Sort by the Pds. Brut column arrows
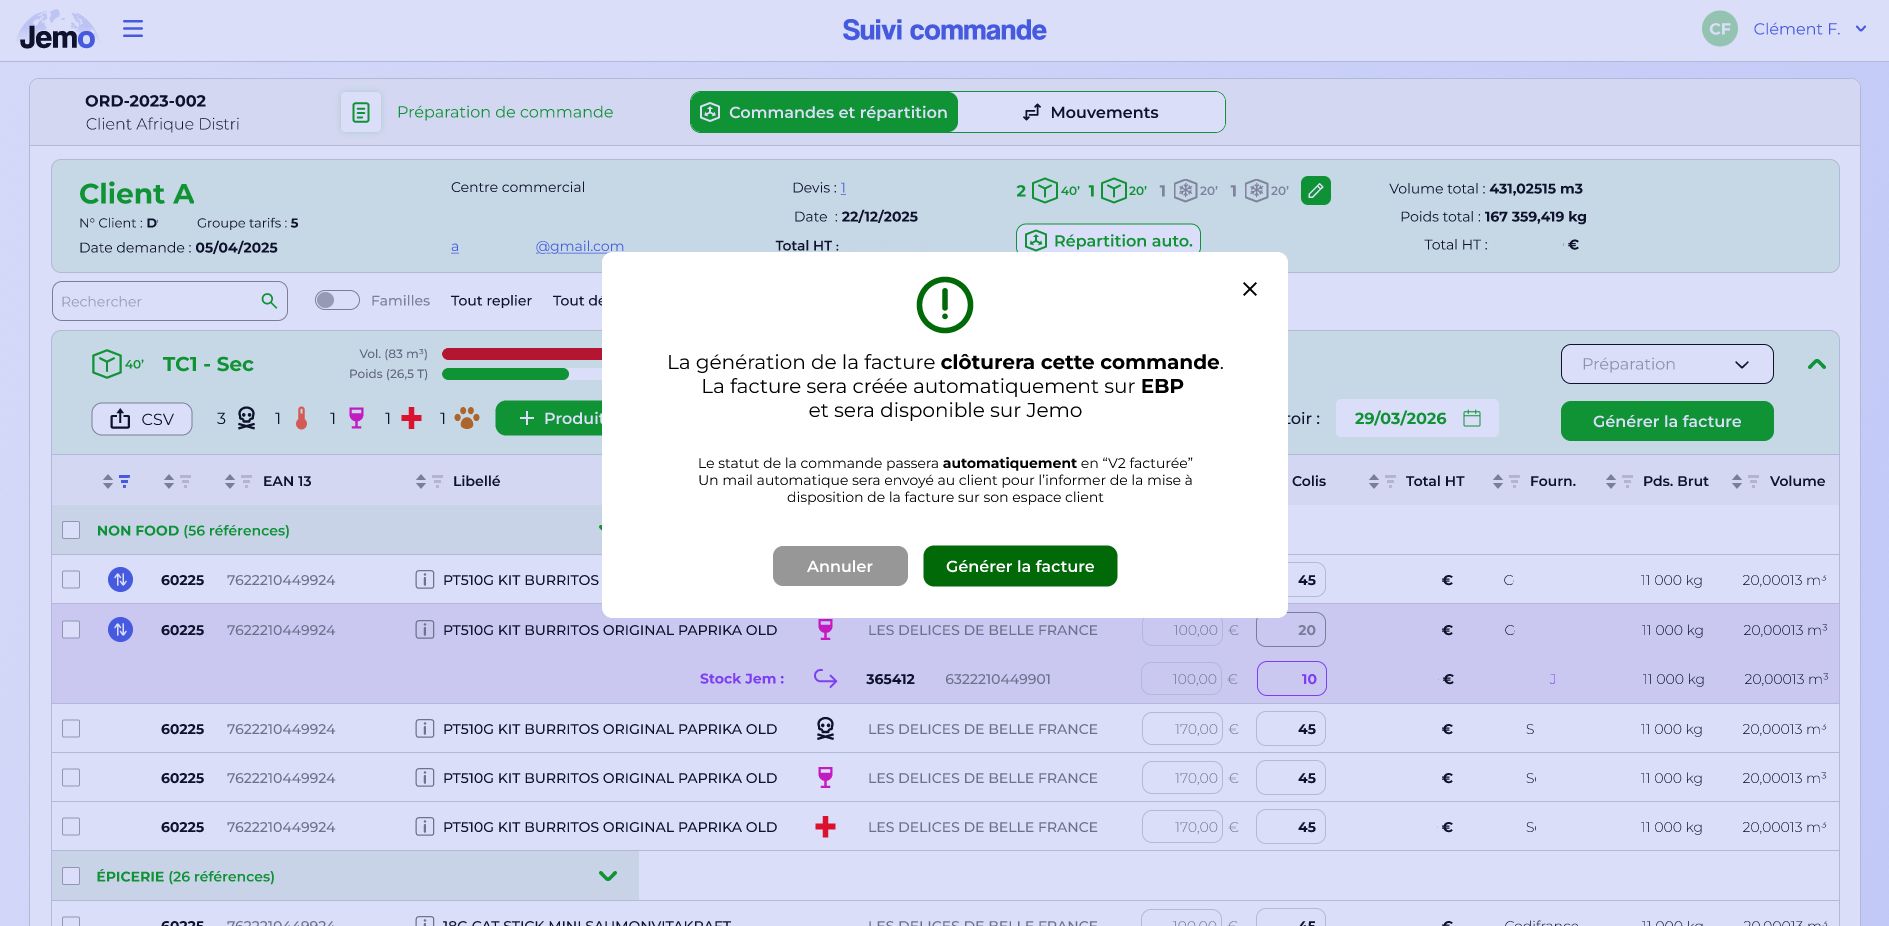Image resolution: width=1889 pixels, height=926 pixels. click(x=1611, y=481)
